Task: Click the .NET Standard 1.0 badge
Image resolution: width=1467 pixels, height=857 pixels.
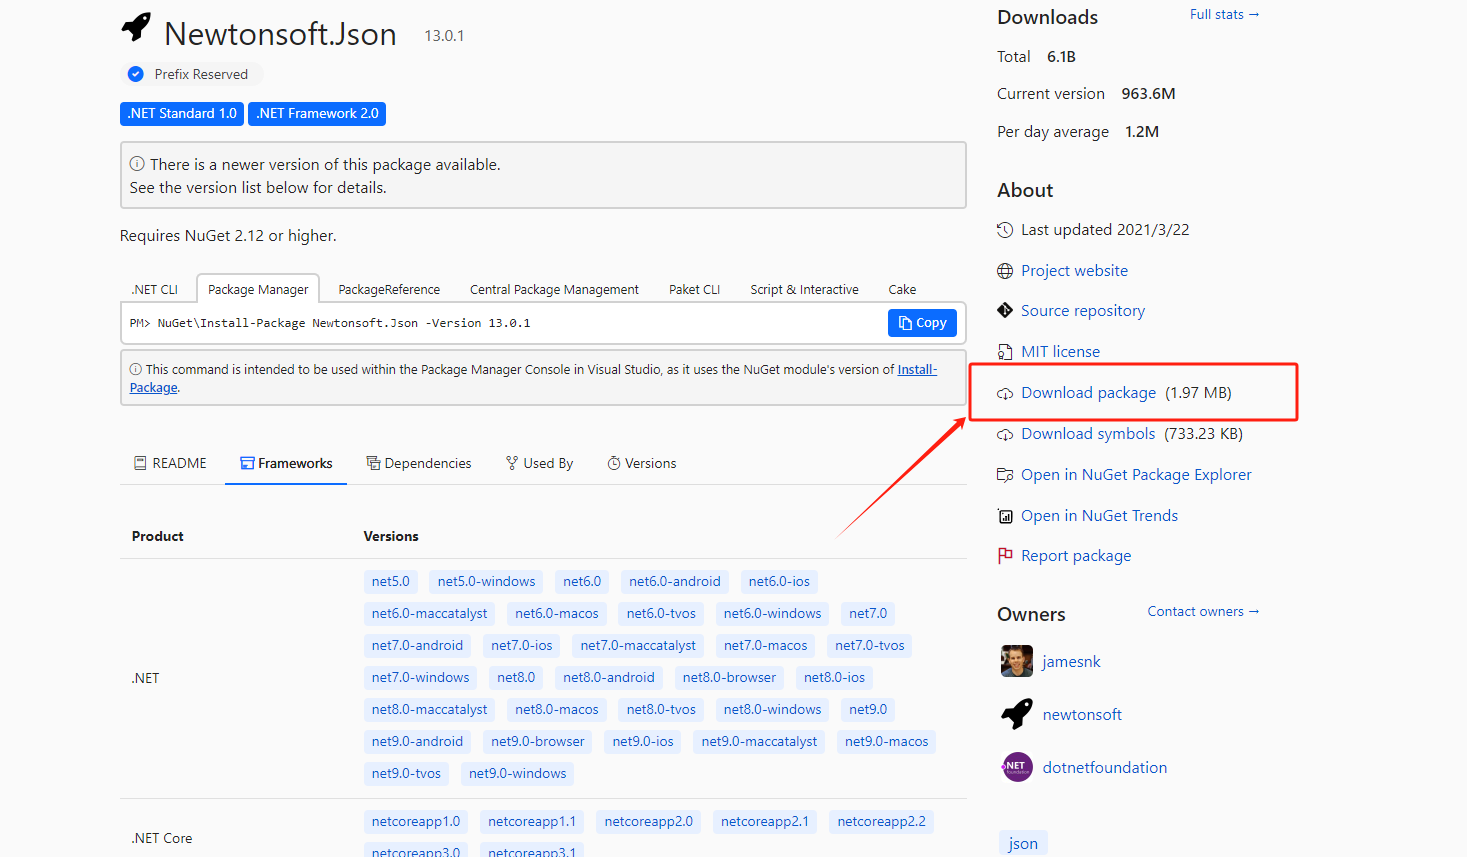Action: 182,113
